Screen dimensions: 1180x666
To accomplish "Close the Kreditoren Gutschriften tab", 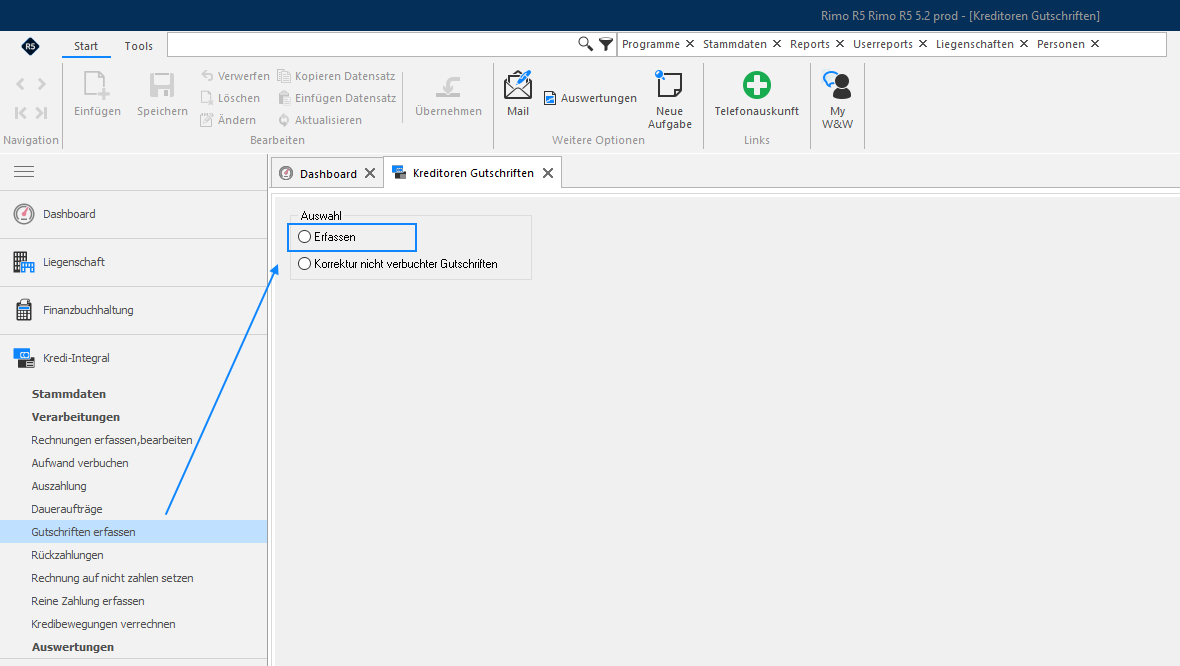I will [x=548, y=173].
